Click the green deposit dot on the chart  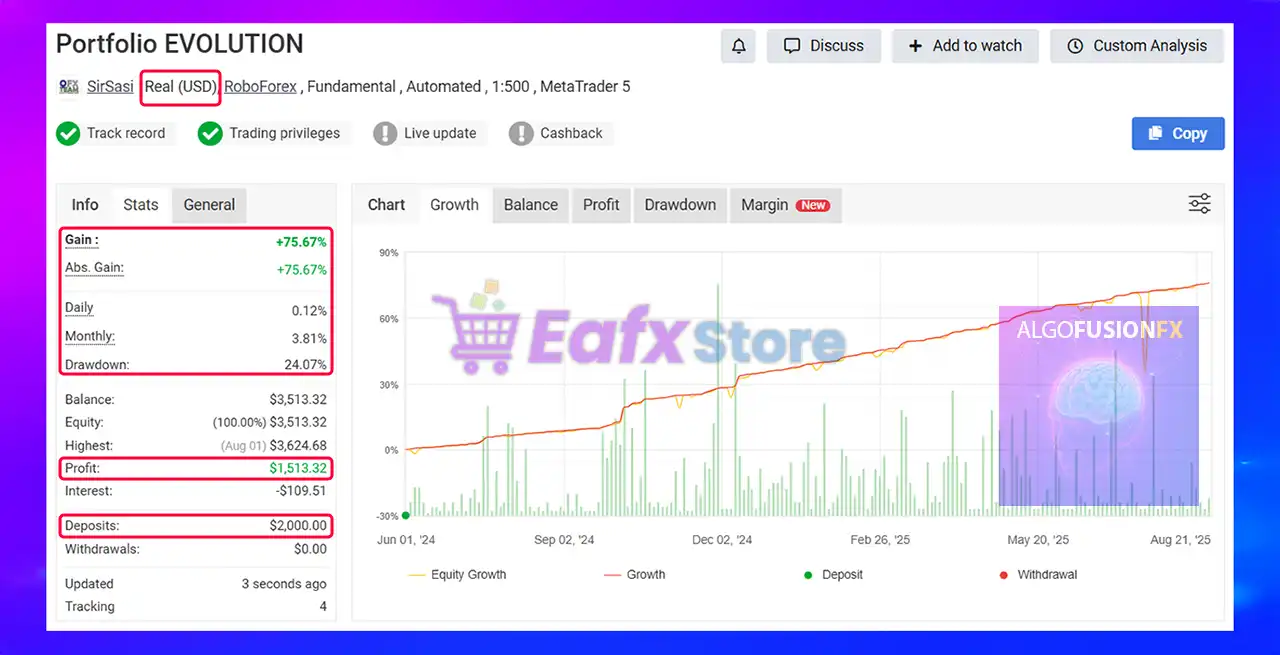(x=405, y=515)
